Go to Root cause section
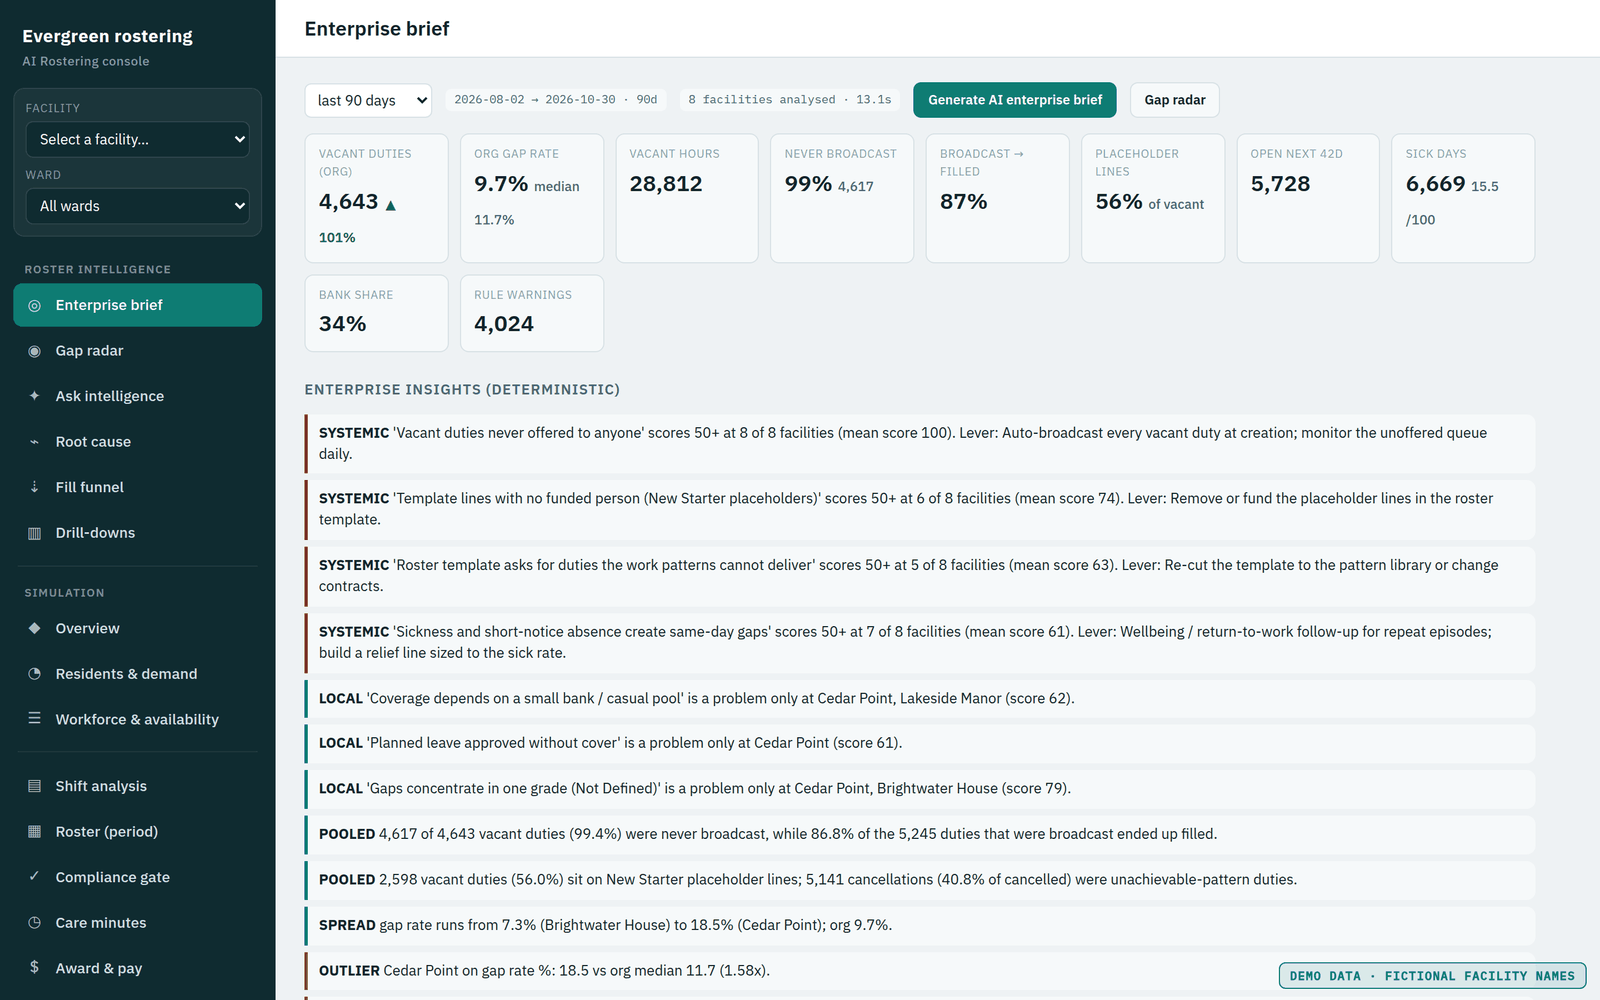Viewport: 1600px width, 1000px height. (x=138, y=442)
